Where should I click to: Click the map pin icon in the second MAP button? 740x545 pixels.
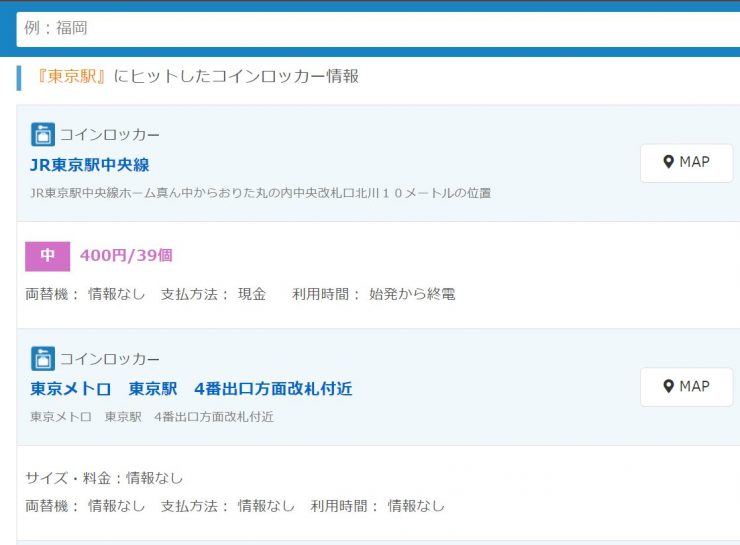point(669,387)
